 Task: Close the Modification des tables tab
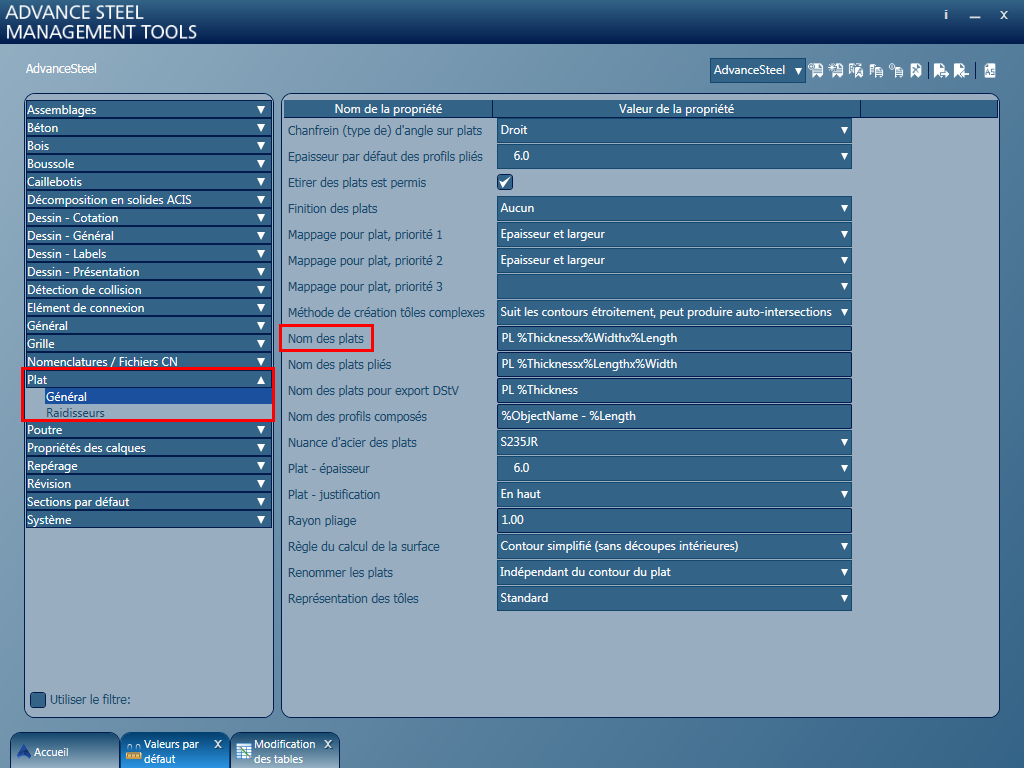tap(328, 744)
